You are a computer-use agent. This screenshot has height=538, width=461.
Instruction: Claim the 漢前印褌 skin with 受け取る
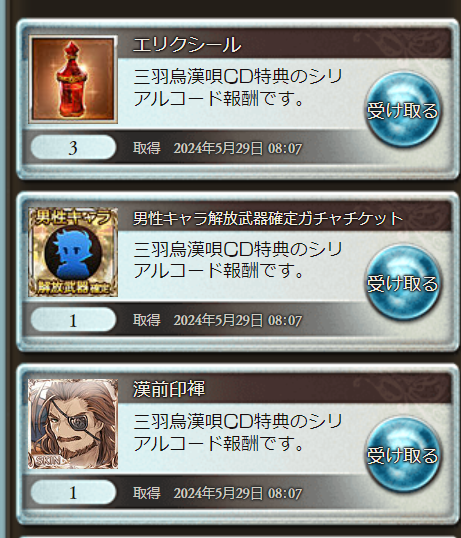[x=403, y=455]
